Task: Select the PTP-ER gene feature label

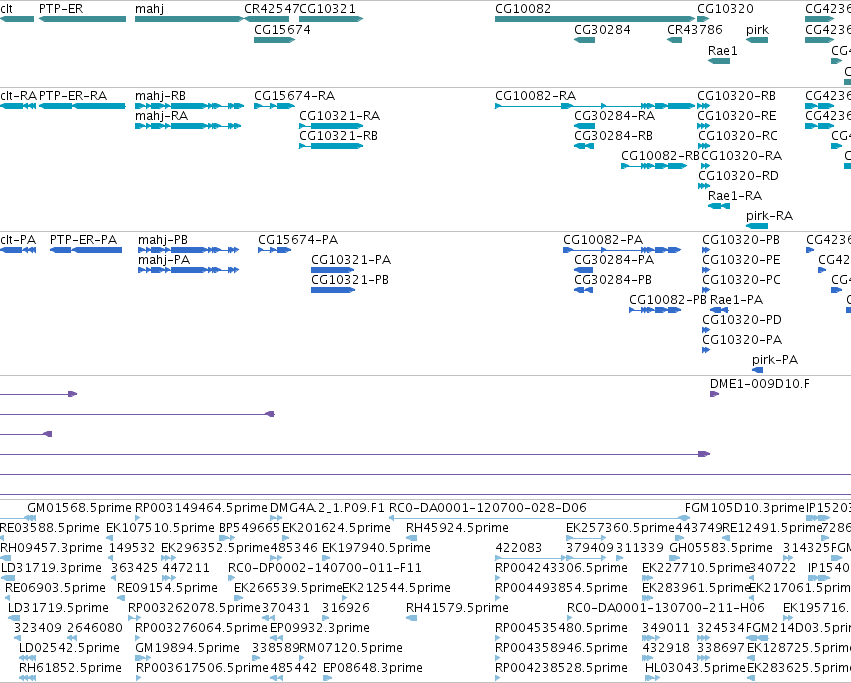Action: (x=61, y=9)
